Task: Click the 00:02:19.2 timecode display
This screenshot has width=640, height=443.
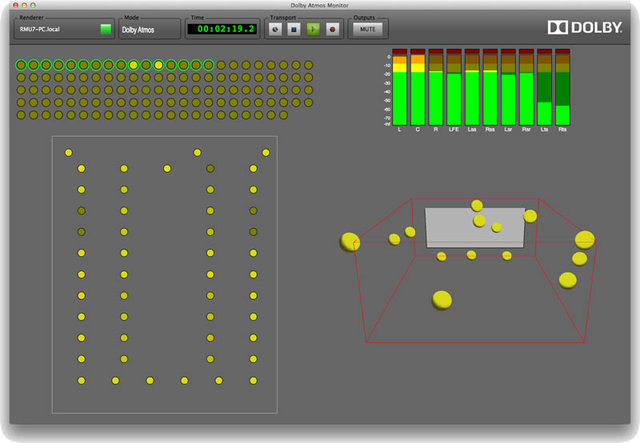Action: tap(222, 29)
